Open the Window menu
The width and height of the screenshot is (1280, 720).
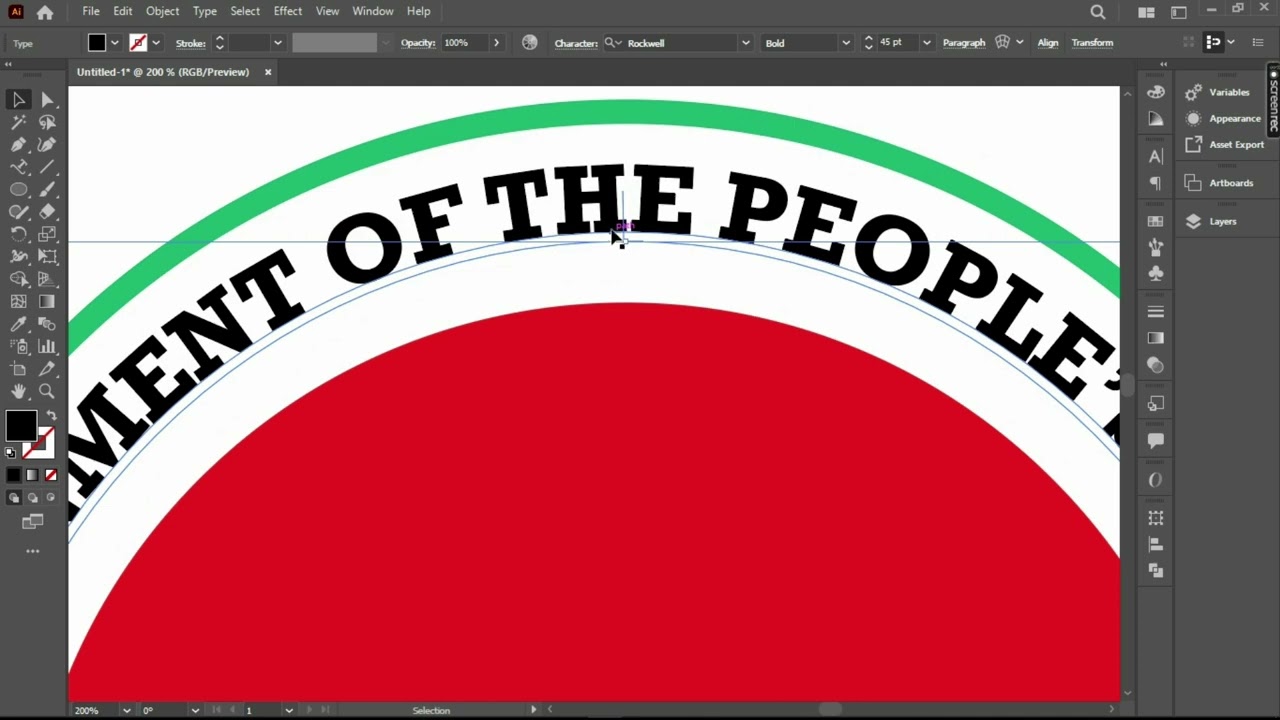tap(373, 11)
